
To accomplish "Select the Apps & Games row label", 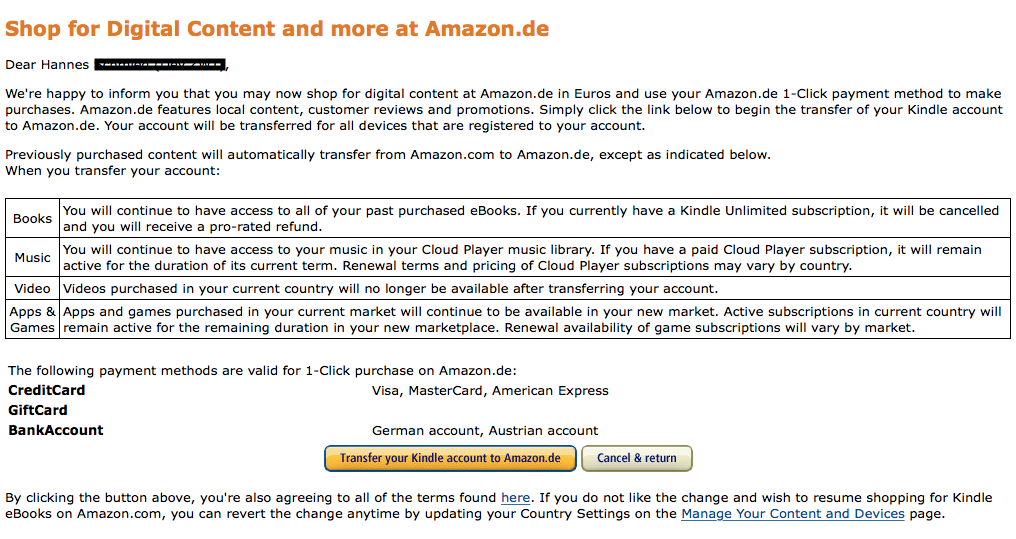I will point(33,320).
